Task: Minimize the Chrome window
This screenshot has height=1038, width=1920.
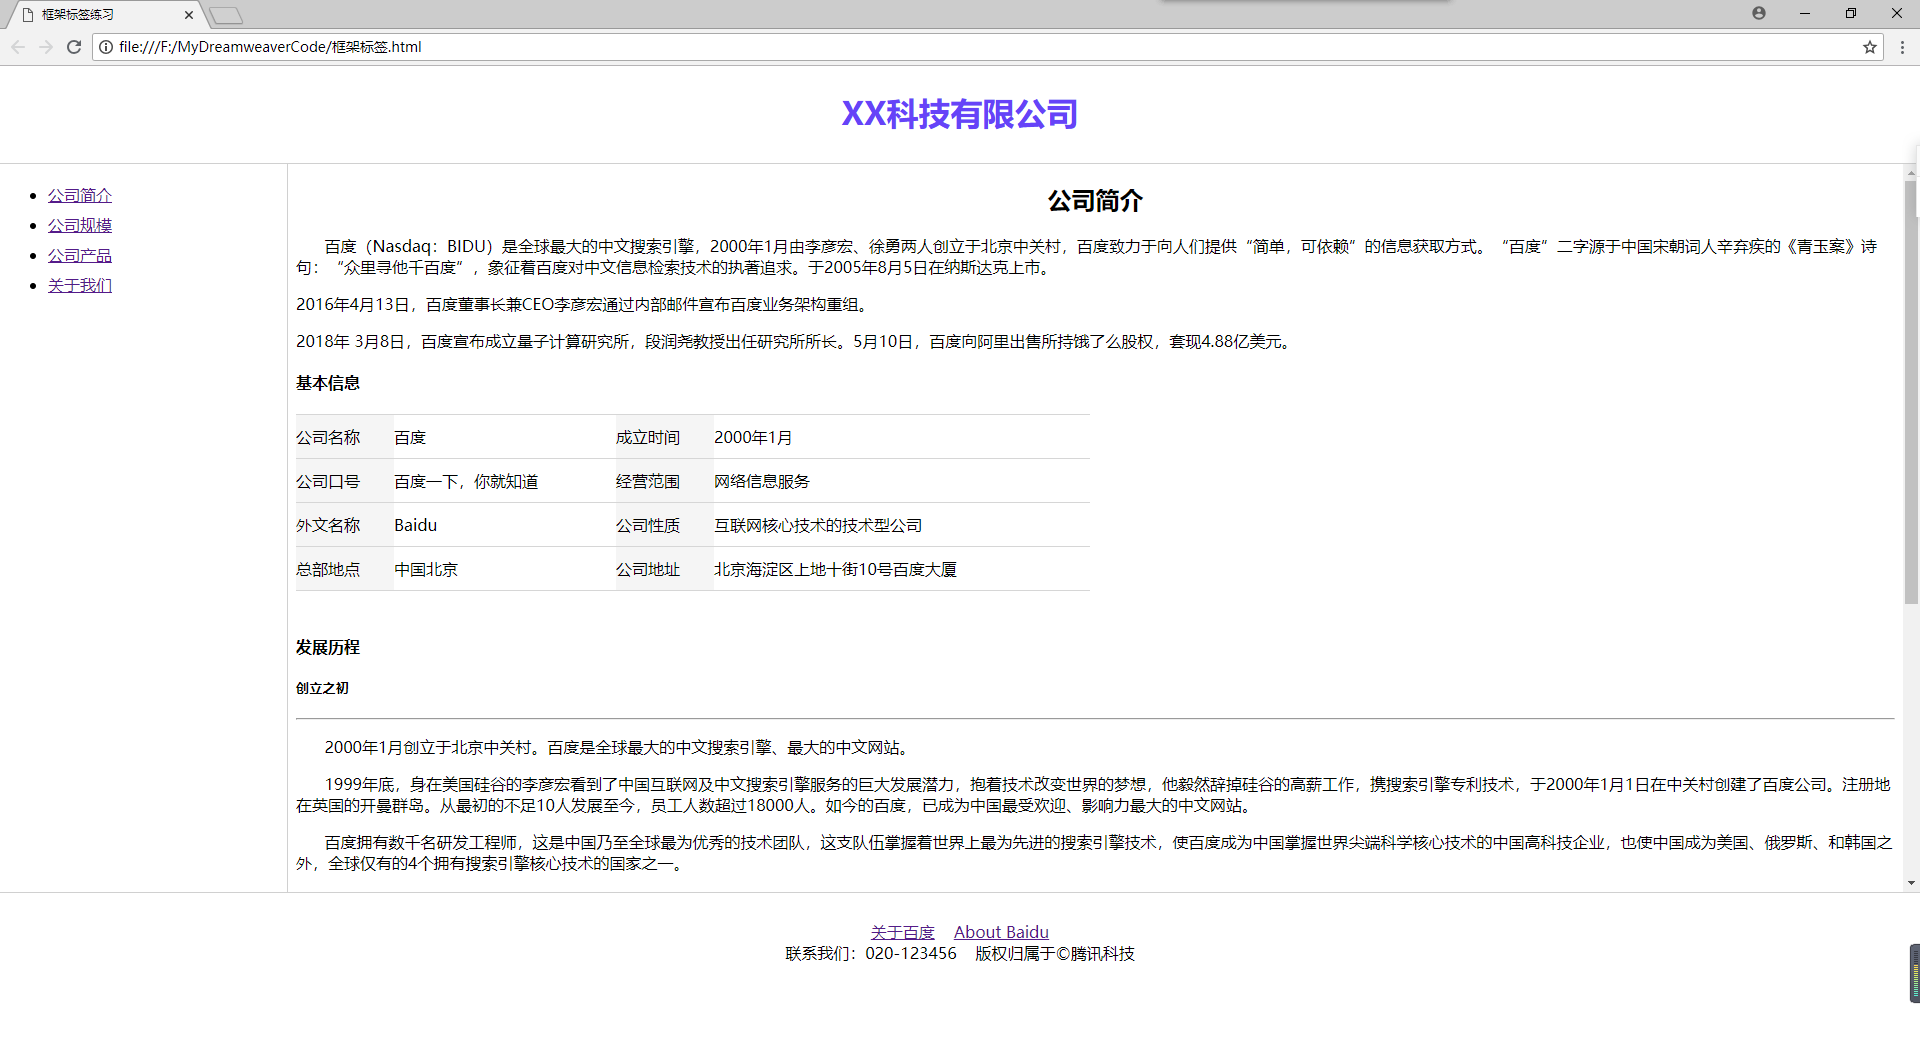Action: 1805,13
